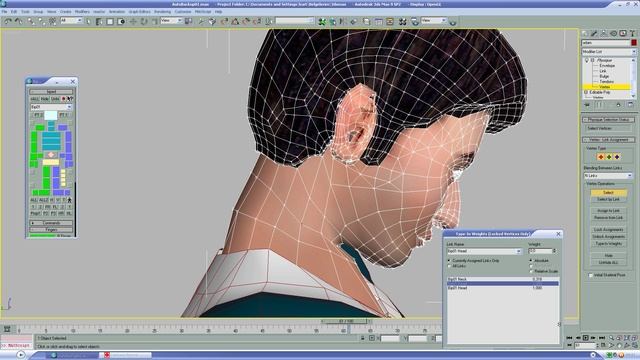Viewport: 640px width, 360px height.
Task: Toggle blue root vertex type button
Action: (x=617, y=157)
